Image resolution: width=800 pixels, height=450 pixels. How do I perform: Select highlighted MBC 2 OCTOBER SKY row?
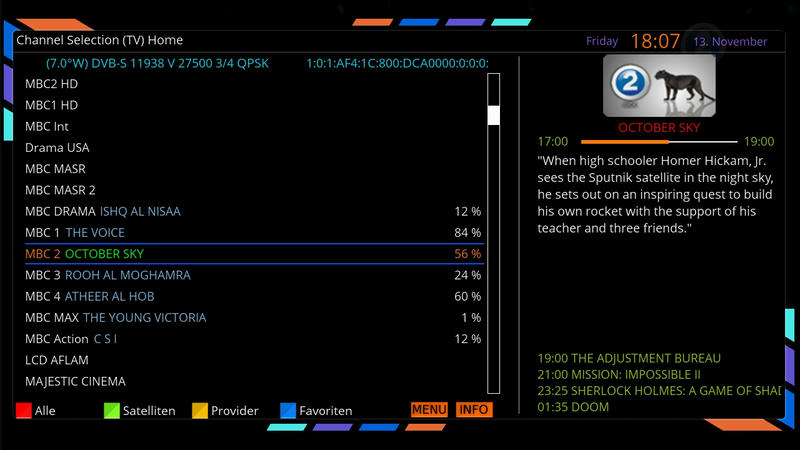(254, 254)
